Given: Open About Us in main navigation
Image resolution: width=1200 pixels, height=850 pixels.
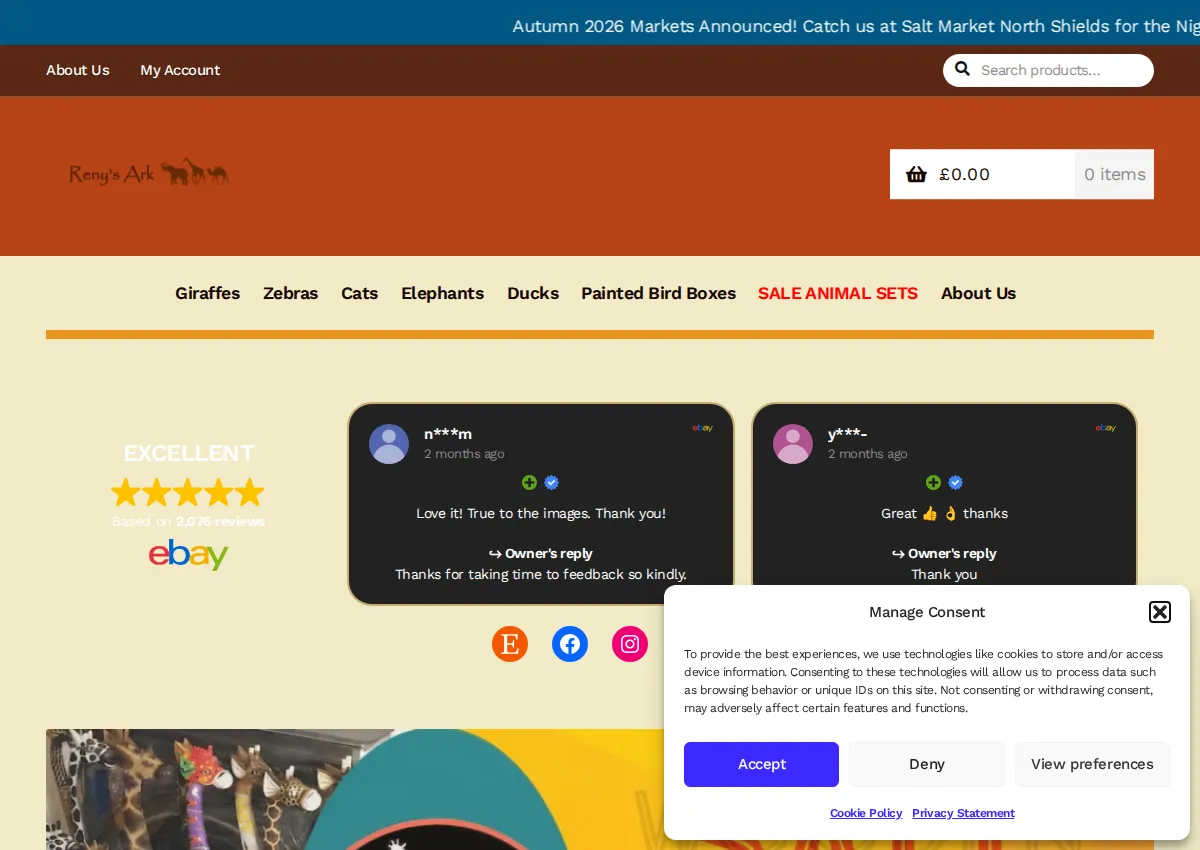Looking at the screenshot, I should coord(979,293).
